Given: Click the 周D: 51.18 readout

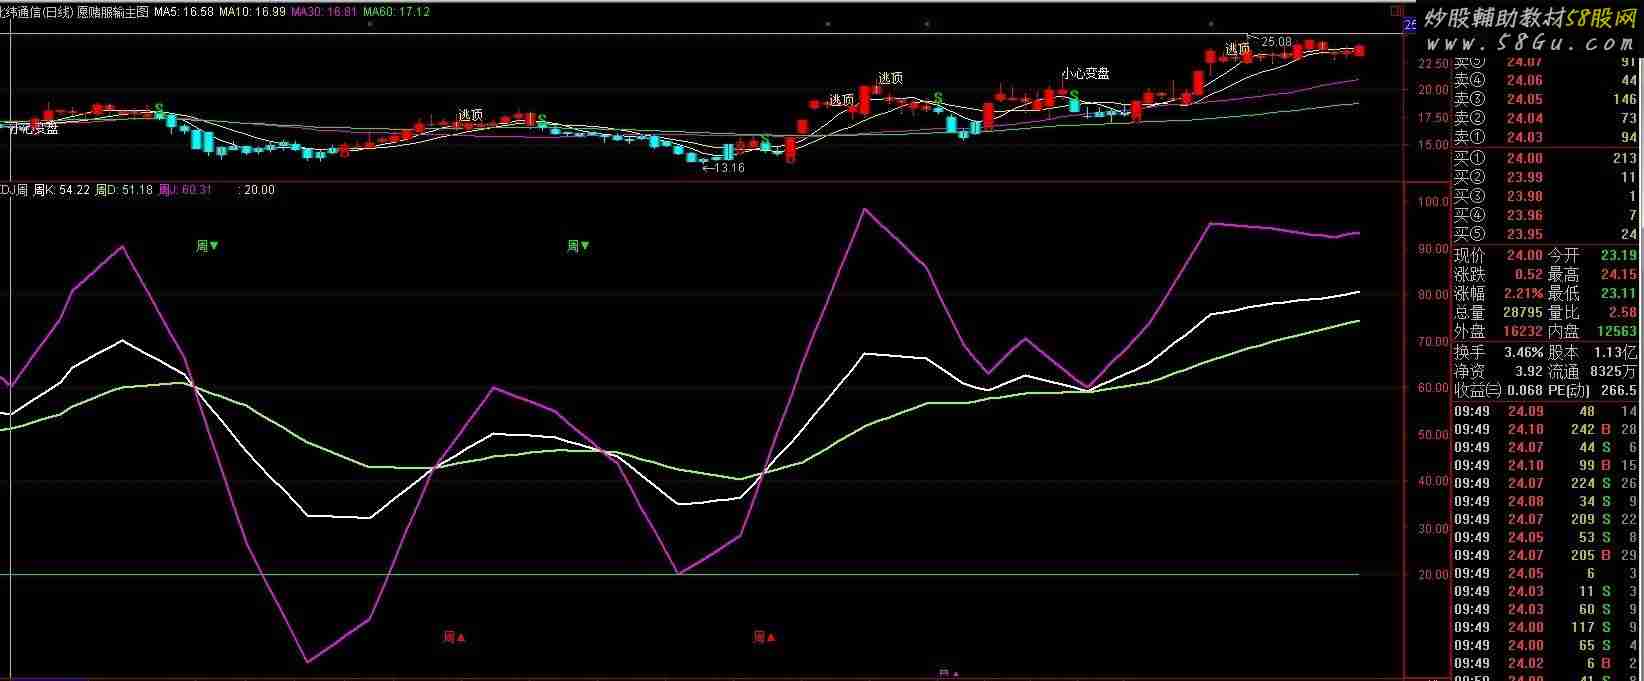Looking at the screenshot, I should [123, 189].
